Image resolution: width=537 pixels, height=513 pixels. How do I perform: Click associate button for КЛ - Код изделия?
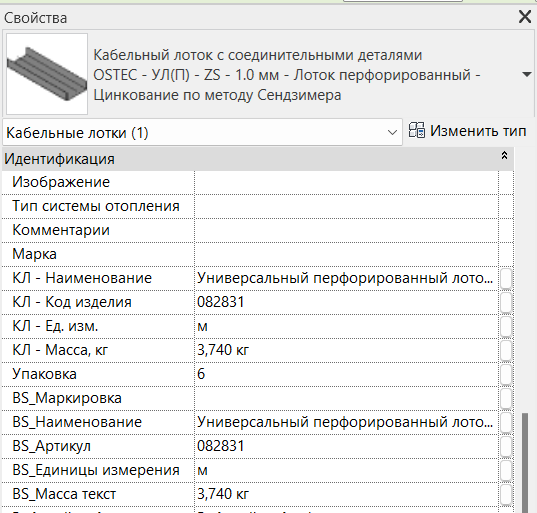506,303
